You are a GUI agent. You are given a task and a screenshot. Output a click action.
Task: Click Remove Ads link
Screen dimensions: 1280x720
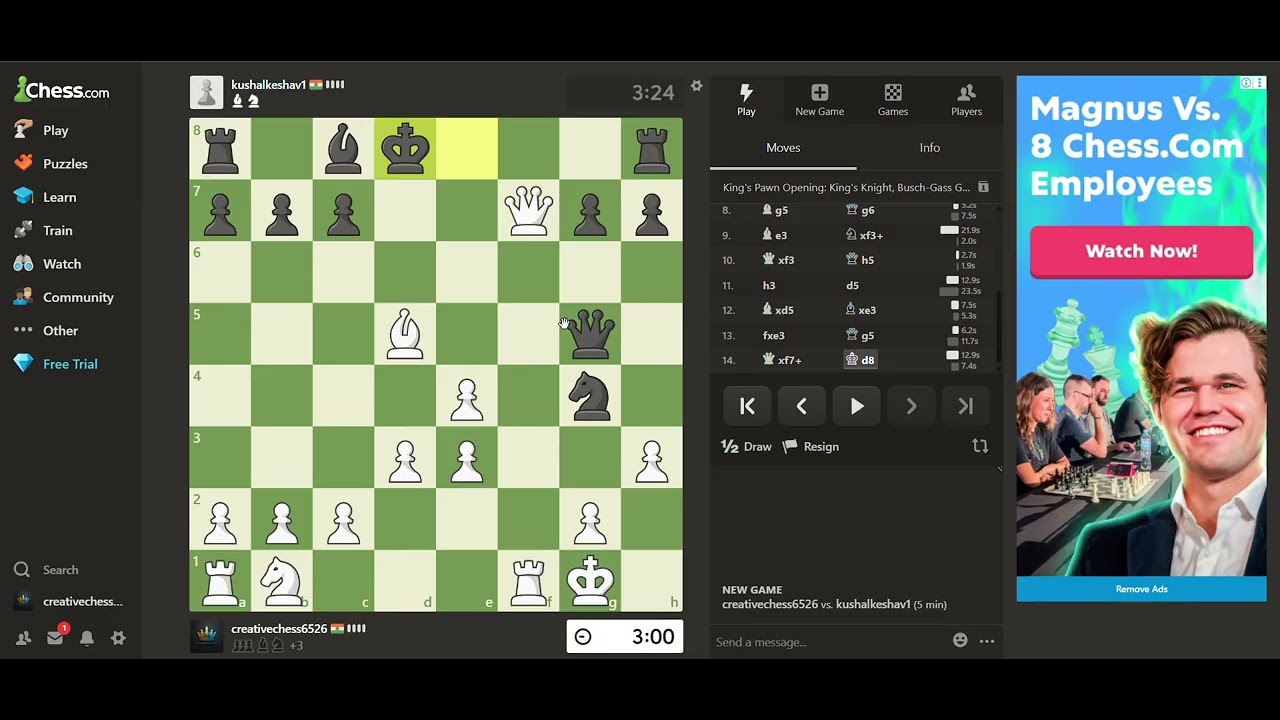[1141, 589]
